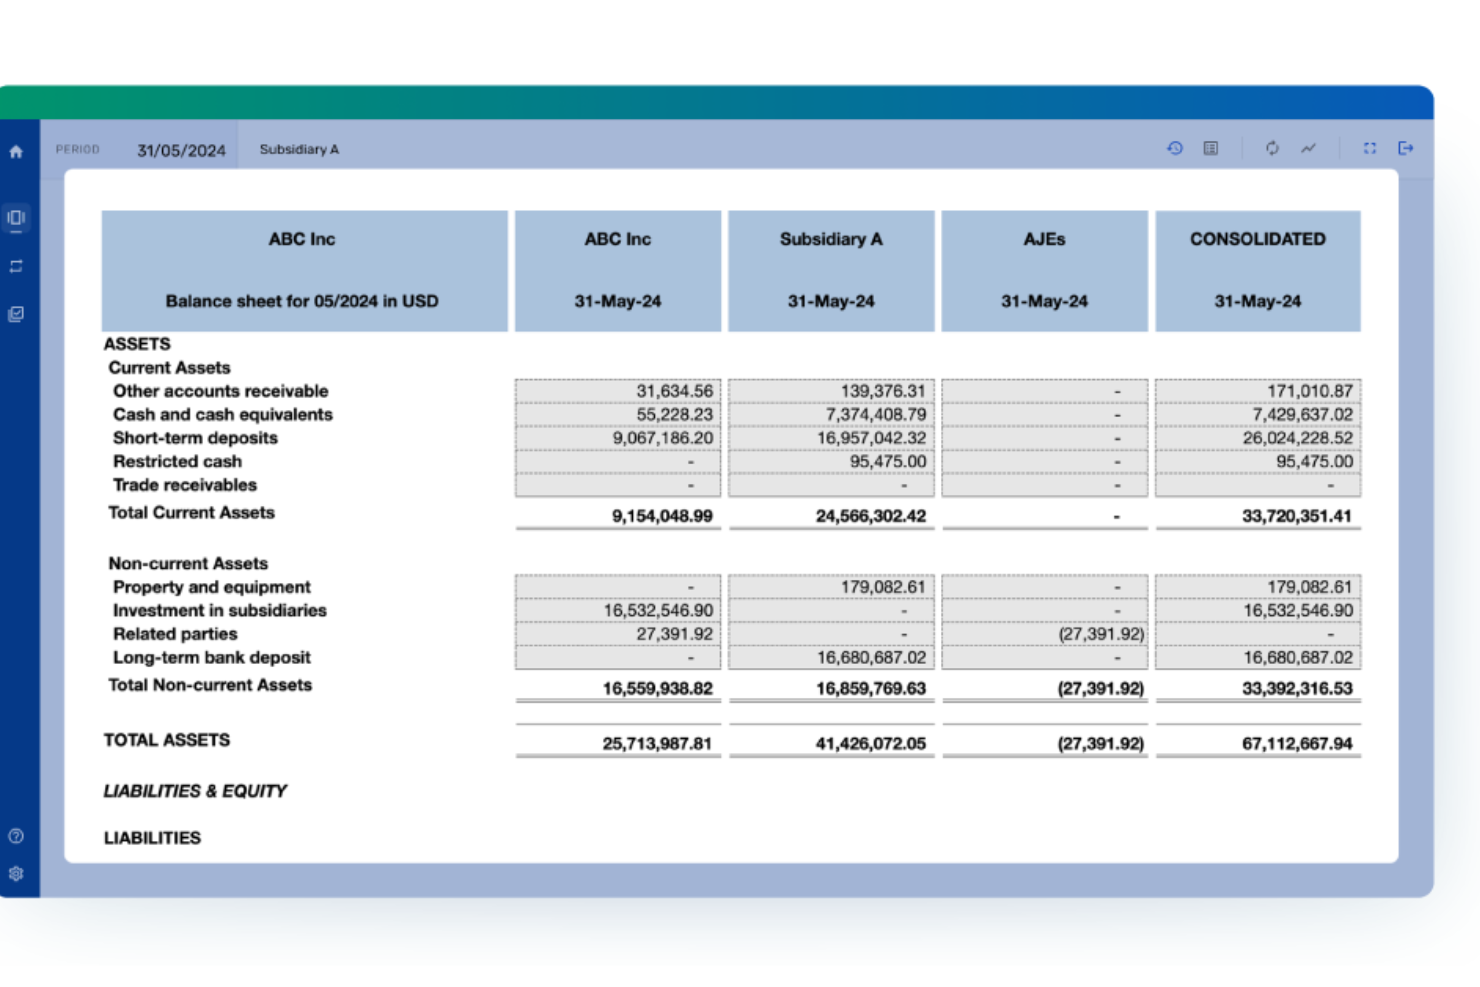Viewport: 1480px width, 987px height.
Task: Open the period selector showing 31/05/2024
Action: [x=180, y=149]
